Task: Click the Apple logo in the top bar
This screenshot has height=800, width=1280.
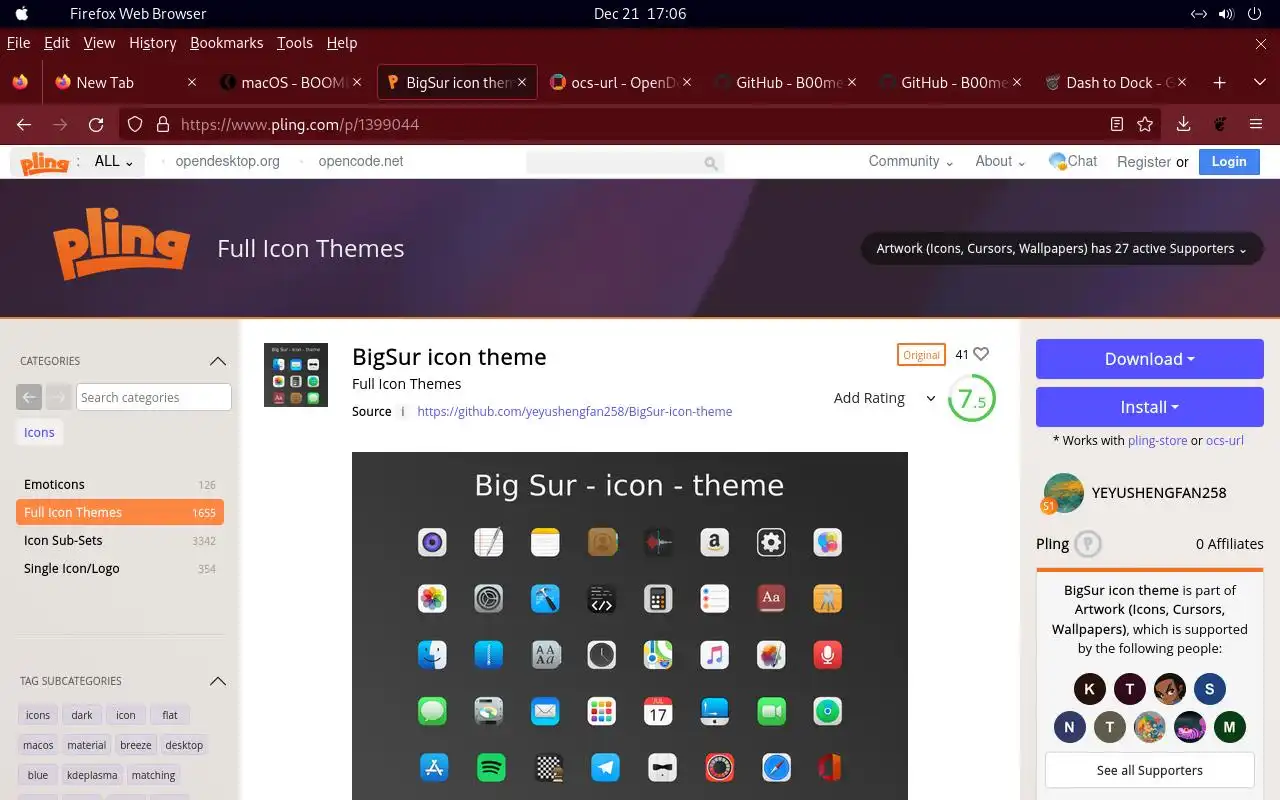Action: (x=22, y=14)
